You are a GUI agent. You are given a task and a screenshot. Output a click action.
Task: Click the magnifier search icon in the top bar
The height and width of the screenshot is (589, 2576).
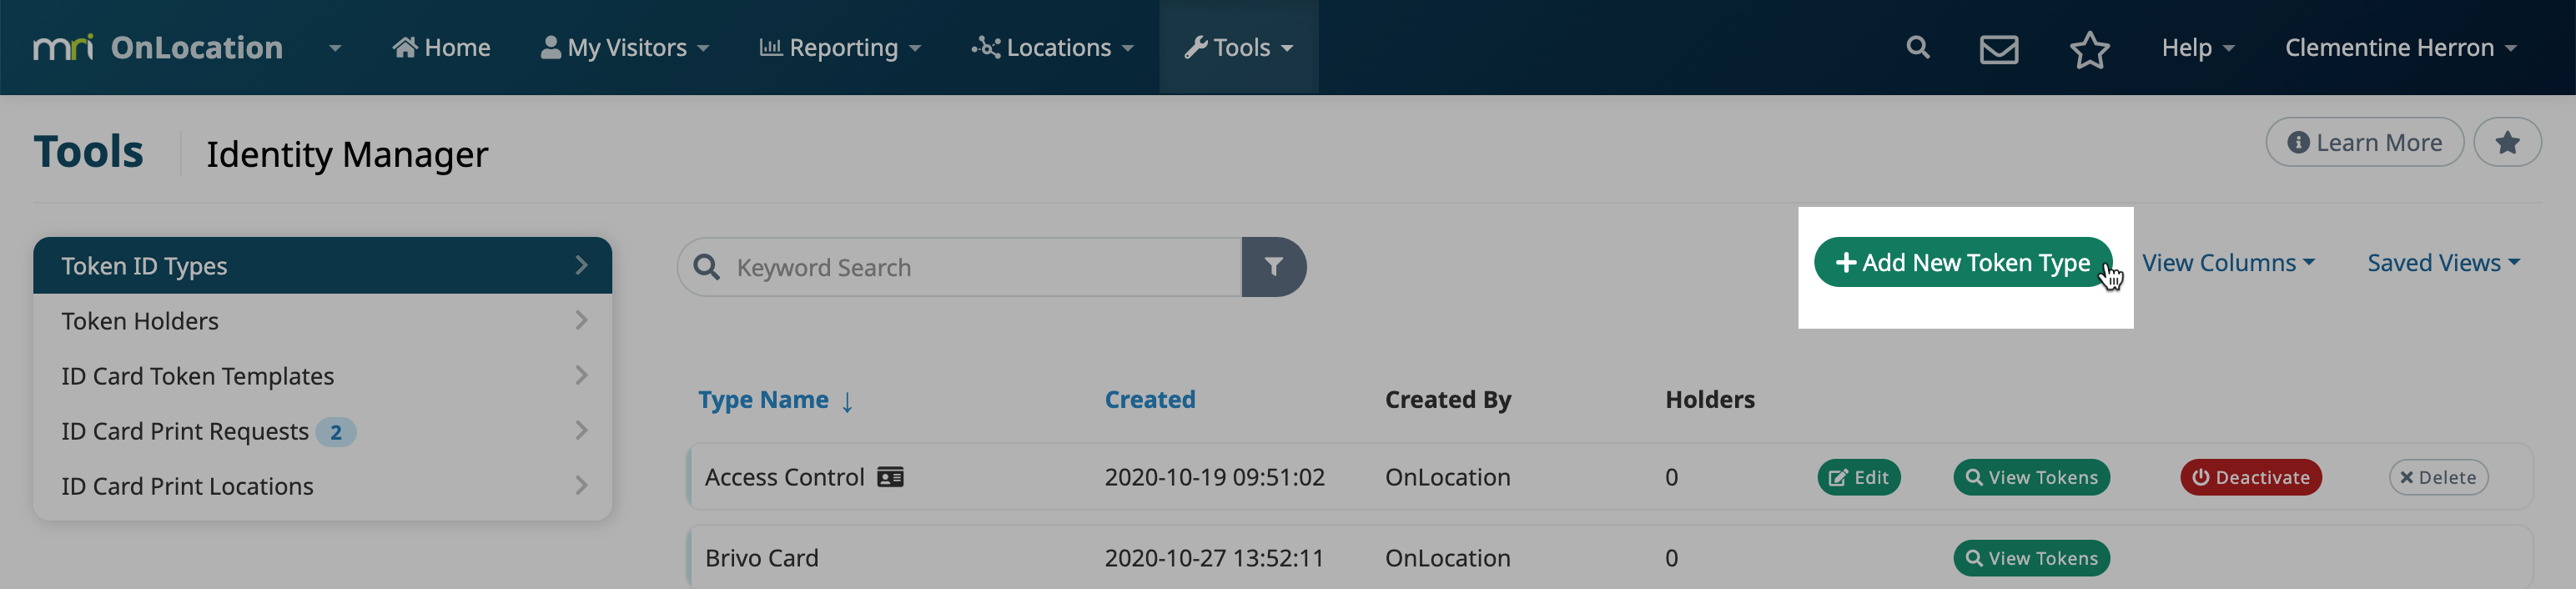1917,47
